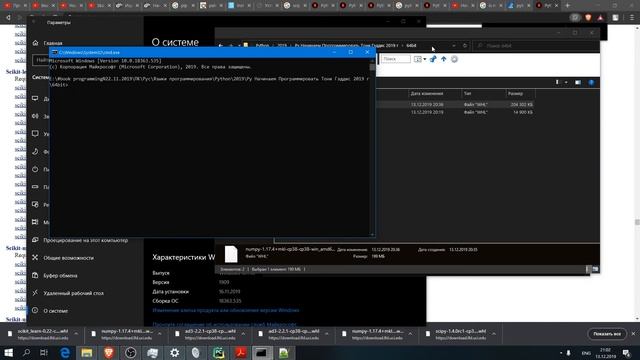This screenshot has width=640, height=360.
Task: Go back in File Explorer window
Action: tap(221, 46)
